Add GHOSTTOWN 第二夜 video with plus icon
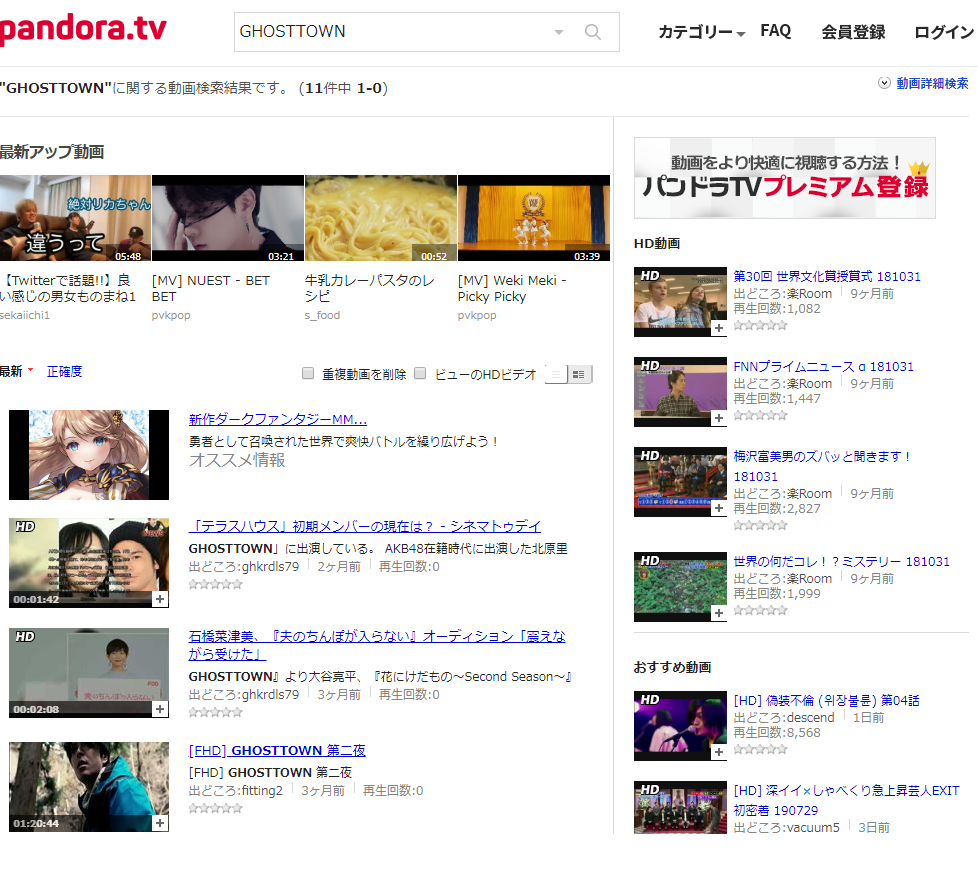The height and width of the screenshot is (889, 978). (x=160, y=823)
